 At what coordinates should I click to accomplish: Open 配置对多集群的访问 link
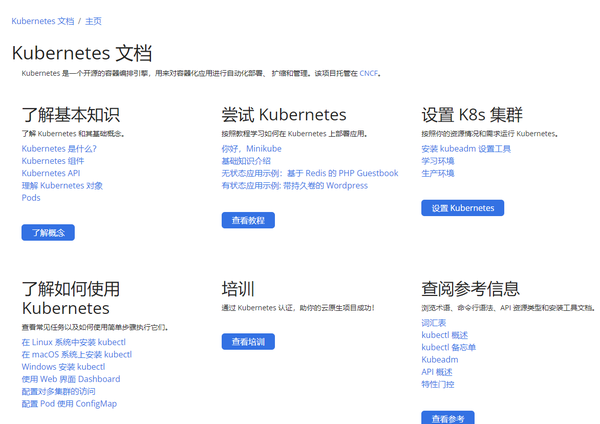(x=59, y=391)
